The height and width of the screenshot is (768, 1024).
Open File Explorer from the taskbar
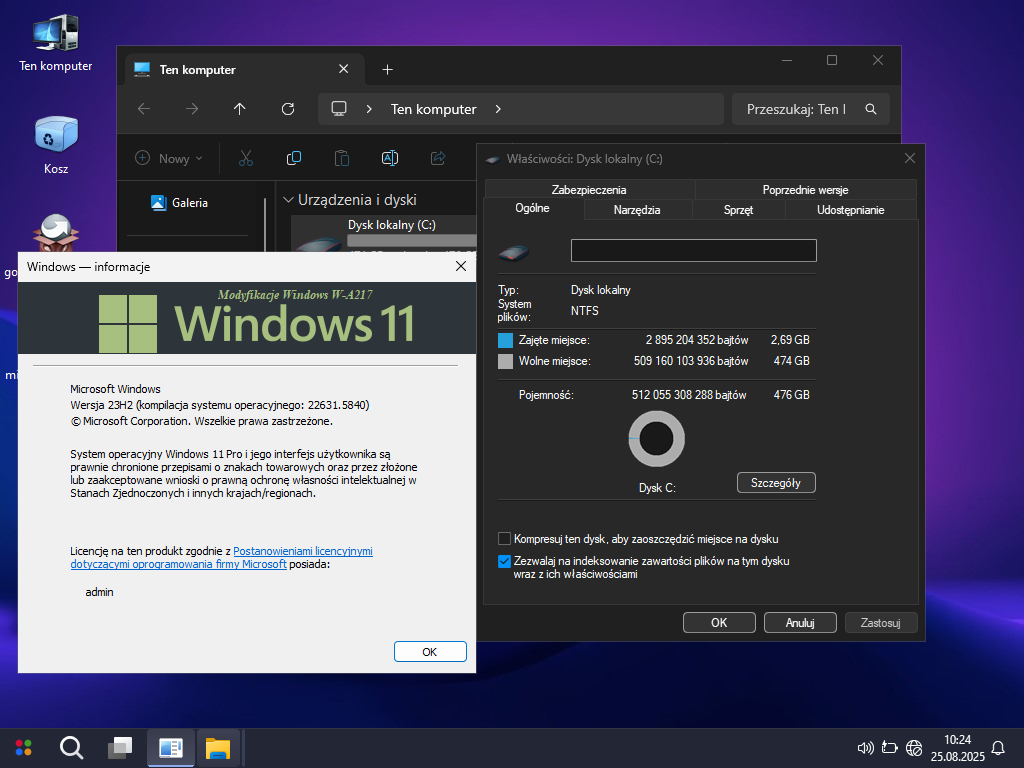click(218, 747)
